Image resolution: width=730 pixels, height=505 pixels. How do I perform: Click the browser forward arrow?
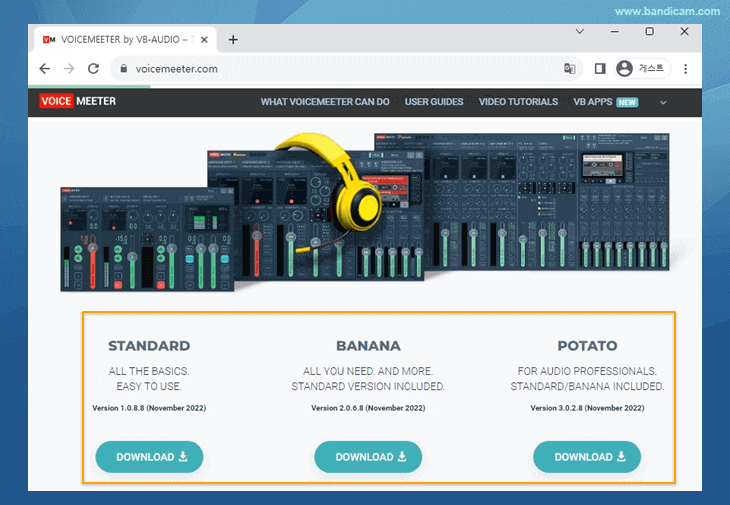[x=69, y=69]
